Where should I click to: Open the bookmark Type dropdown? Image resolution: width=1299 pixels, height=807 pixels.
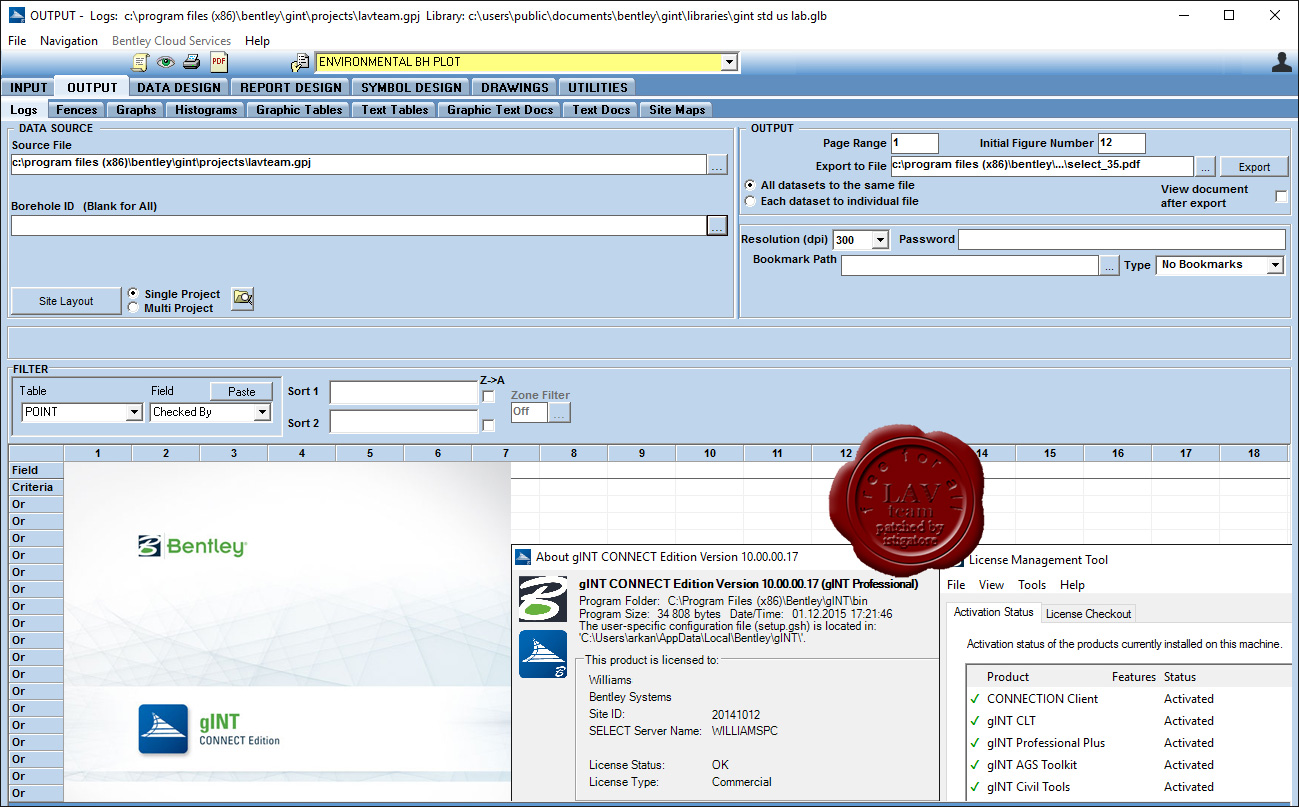click(1275, 265)
